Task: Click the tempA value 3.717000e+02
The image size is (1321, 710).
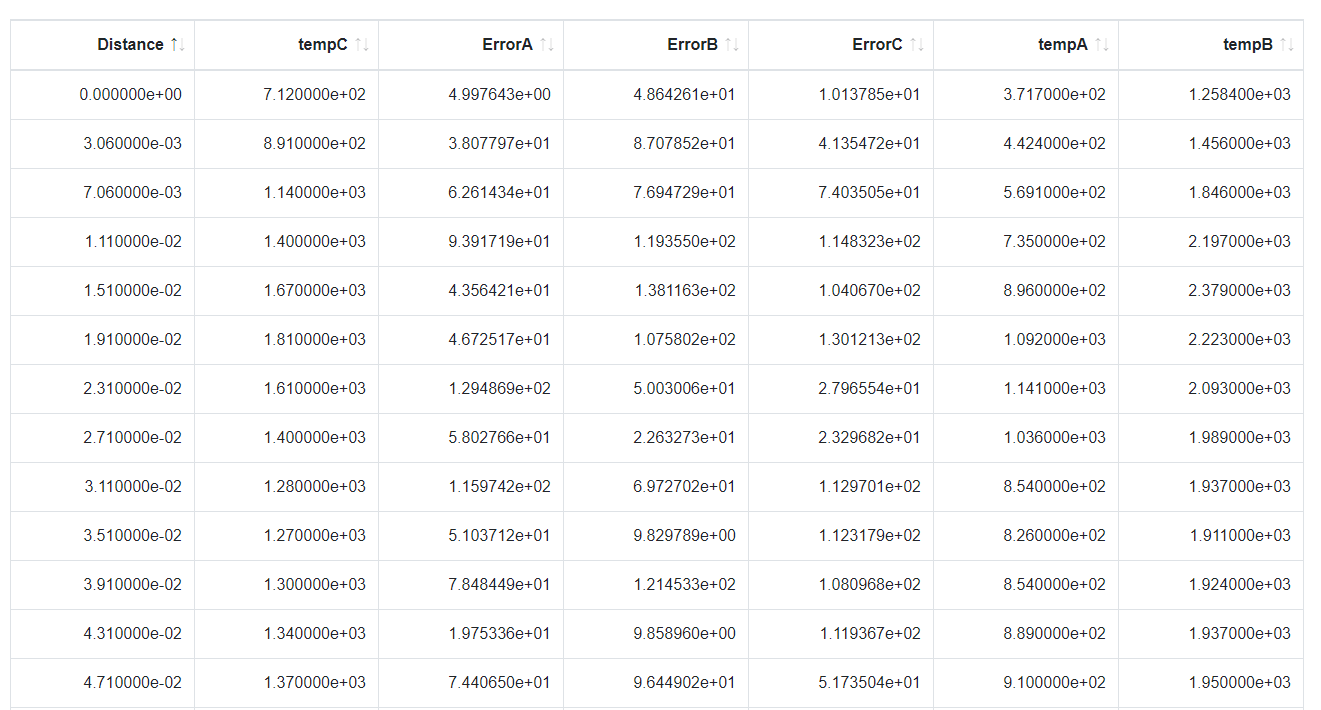Action: coord(1055,95)
